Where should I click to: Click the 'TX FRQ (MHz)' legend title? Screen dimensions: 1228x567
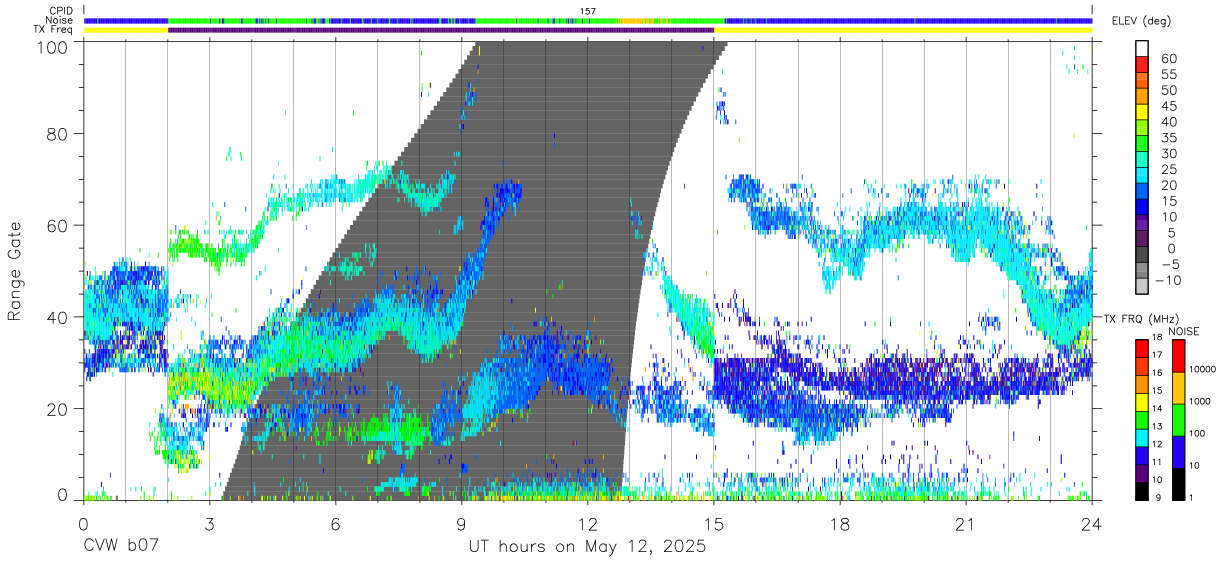(1140, 319)
